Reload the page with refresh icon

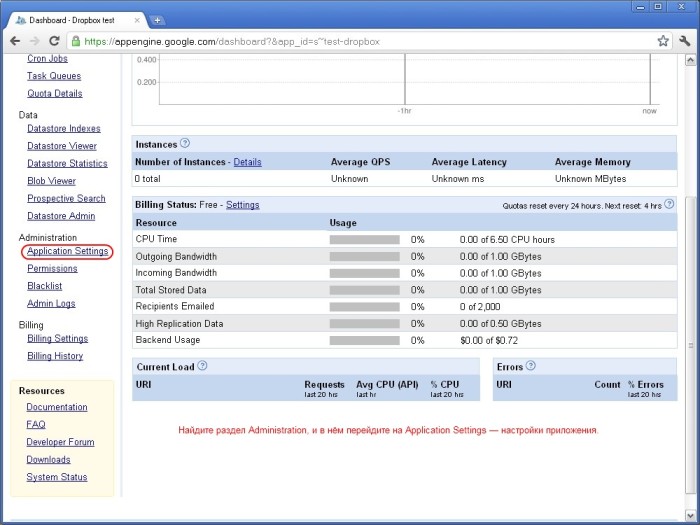point(54,41)
